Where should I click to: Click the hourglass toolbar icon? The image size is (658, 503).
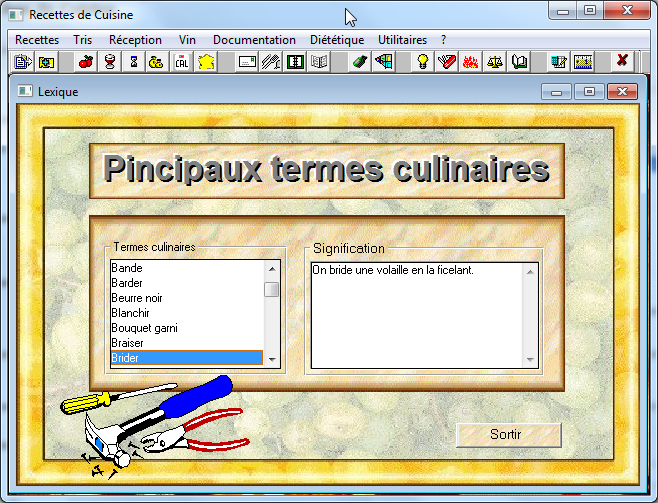coord(134,62)
